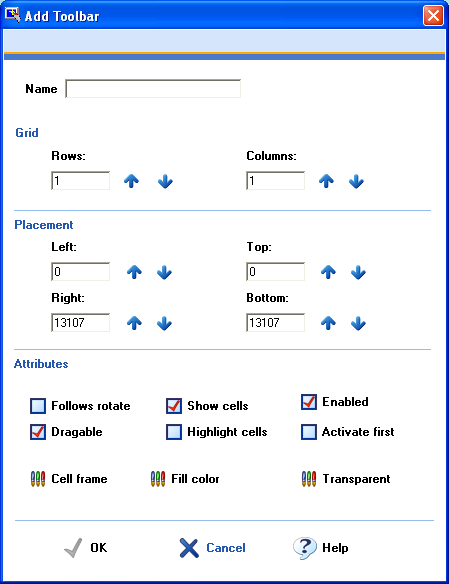Enable the Follows rotate checkbox
Viewport: 449px width, 584px height.
(x=38, y=406)
